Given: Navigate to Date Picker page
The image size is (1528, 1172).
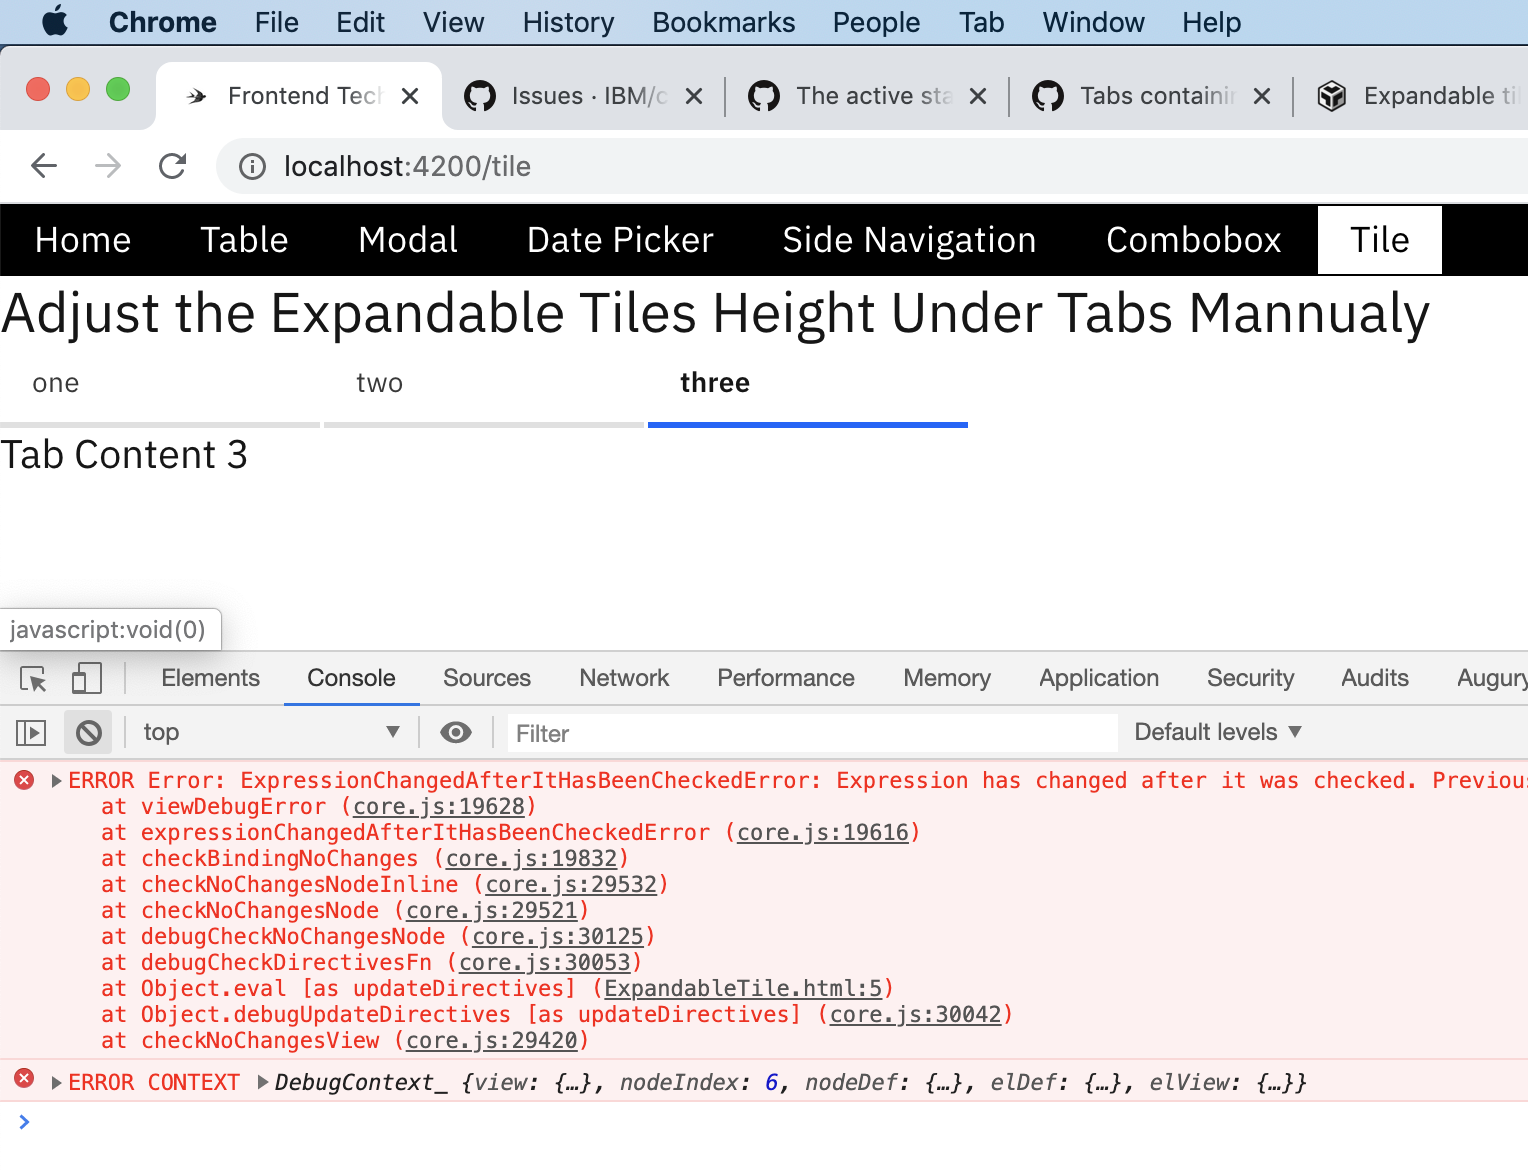Looking at the screenshot, I should coord(620,240).
